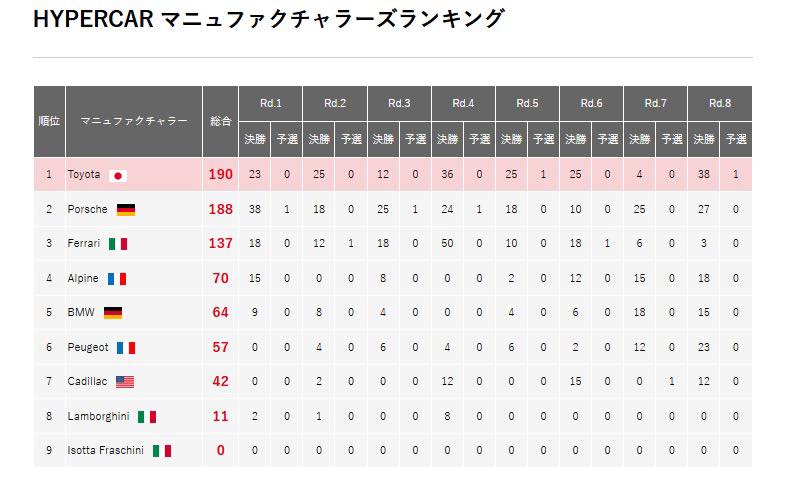Viewport: 785px width, 501px height.
Task: Click the 総合 total column header
Action: click(x=220, y=122)
